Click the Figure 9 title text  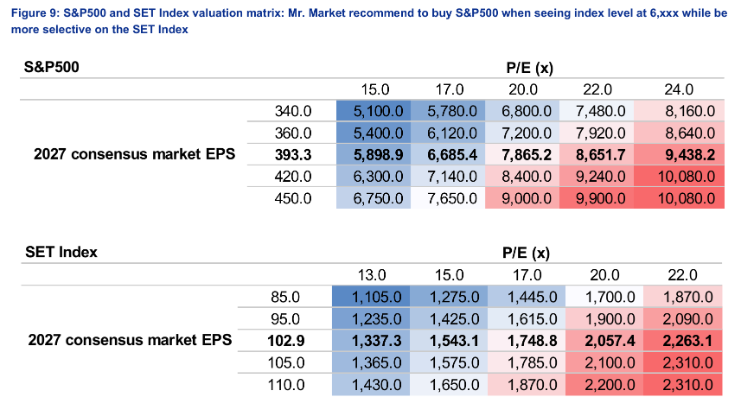click(x=369, y=21)
